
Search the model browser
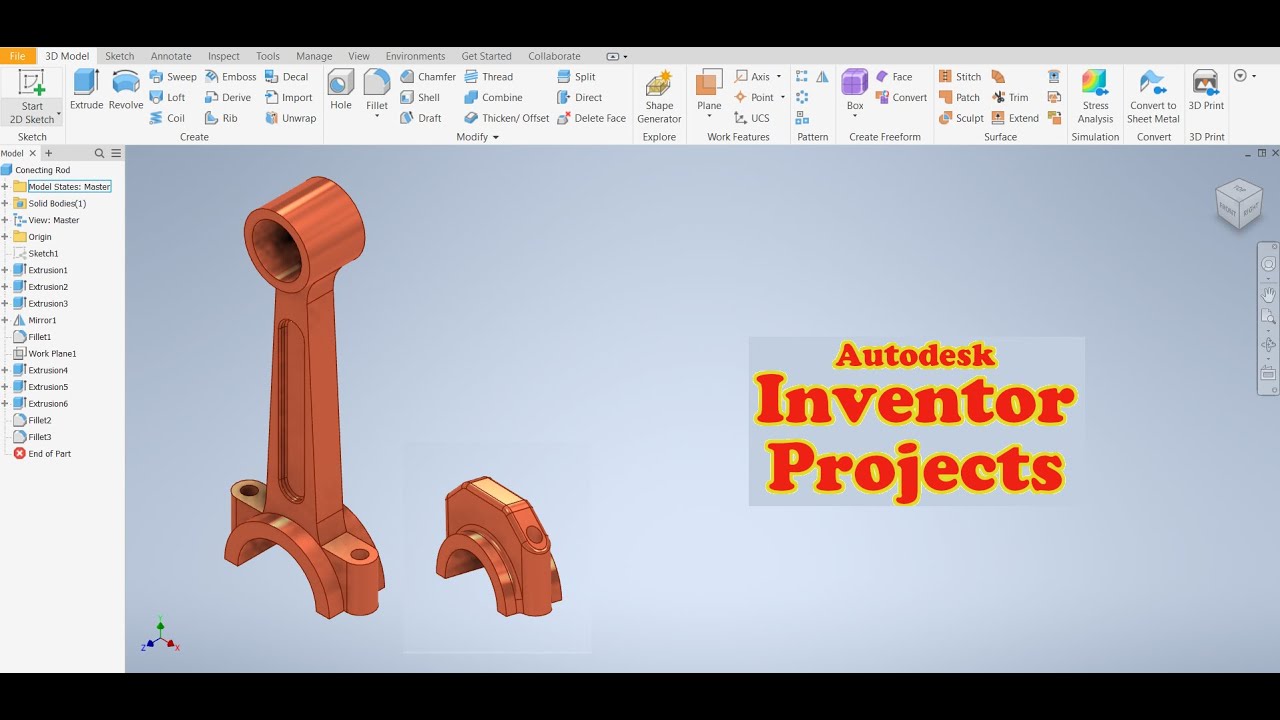99,153
